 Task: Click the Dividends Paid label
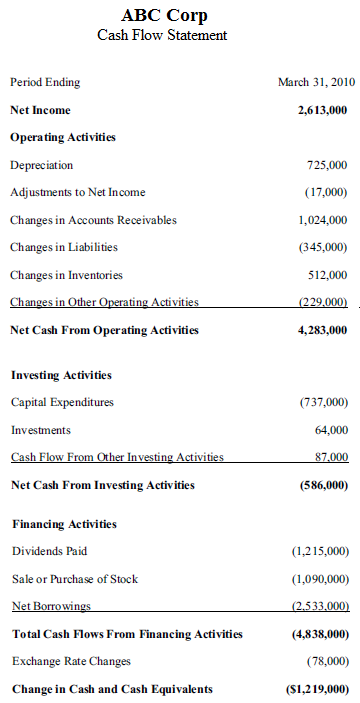click(49, 551)
